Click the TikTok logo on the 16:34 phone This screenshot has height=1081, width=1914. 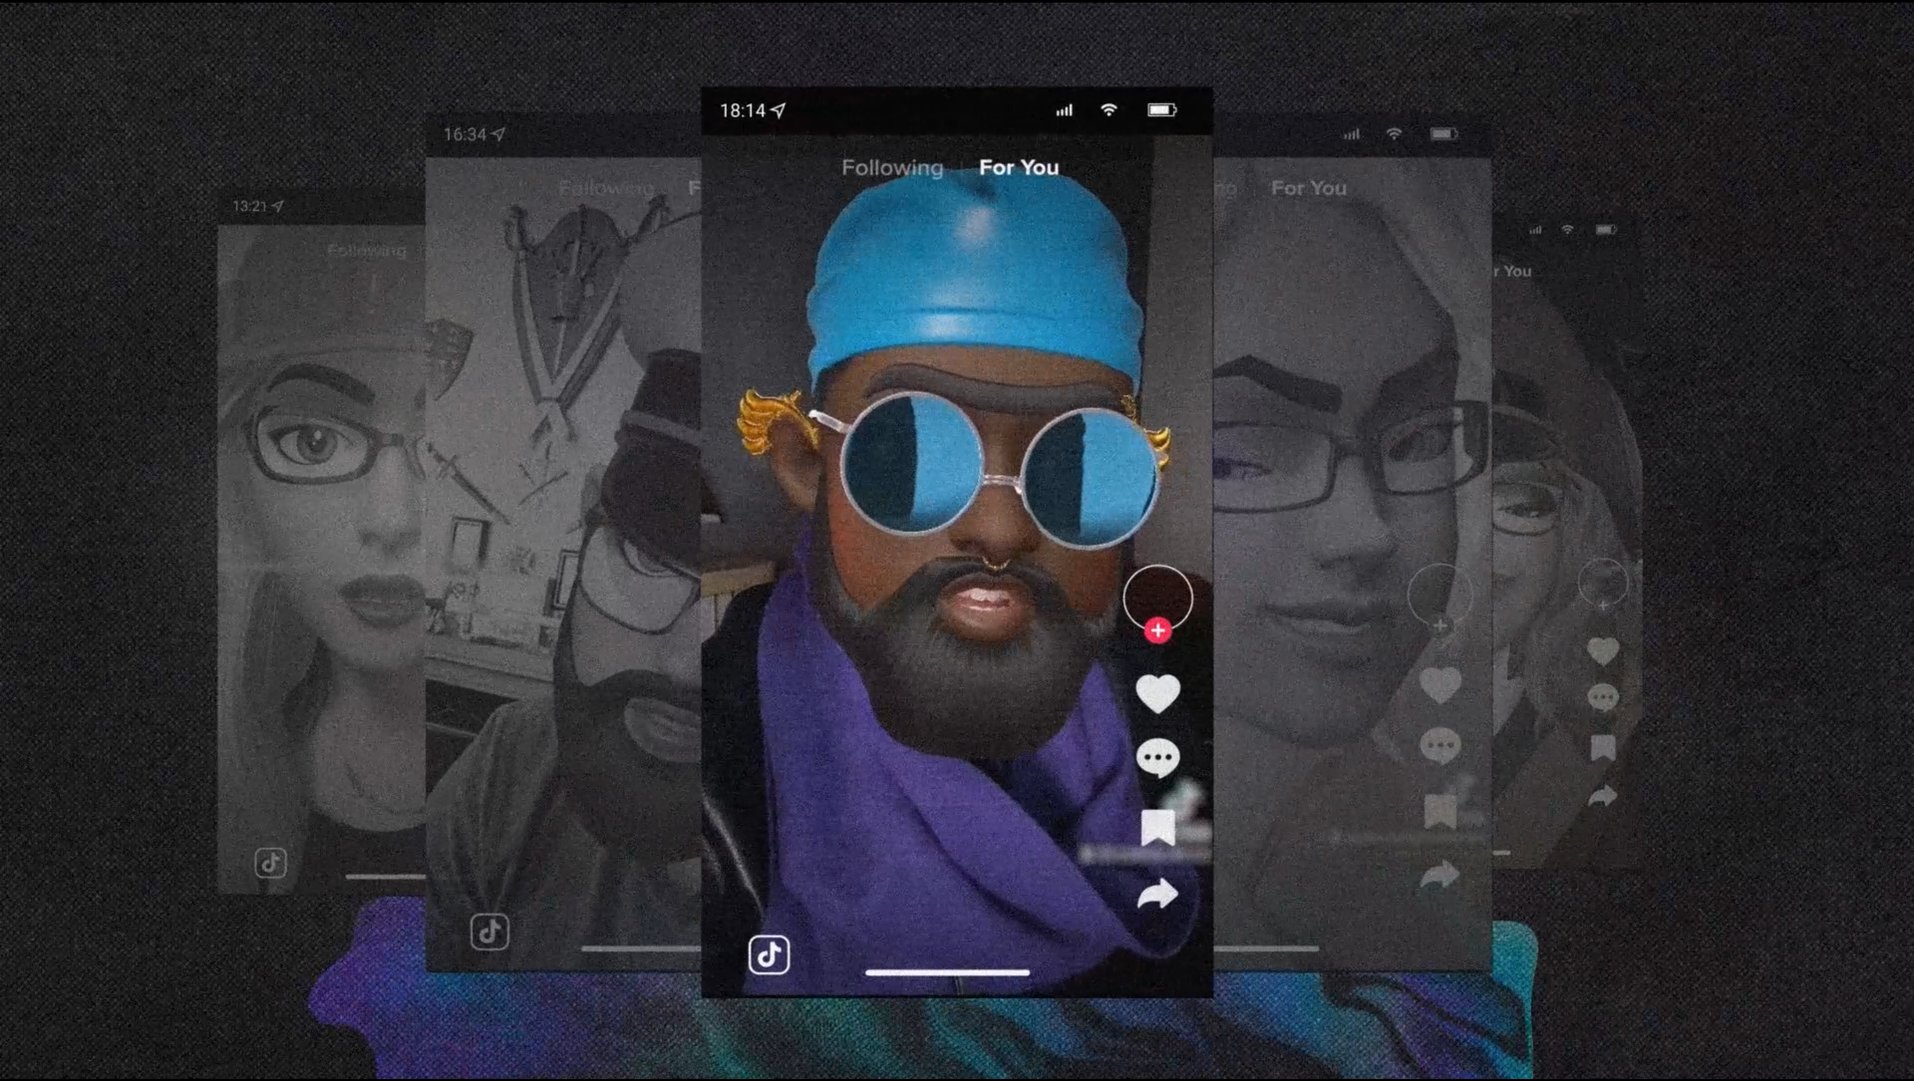[x=490, y=932]
